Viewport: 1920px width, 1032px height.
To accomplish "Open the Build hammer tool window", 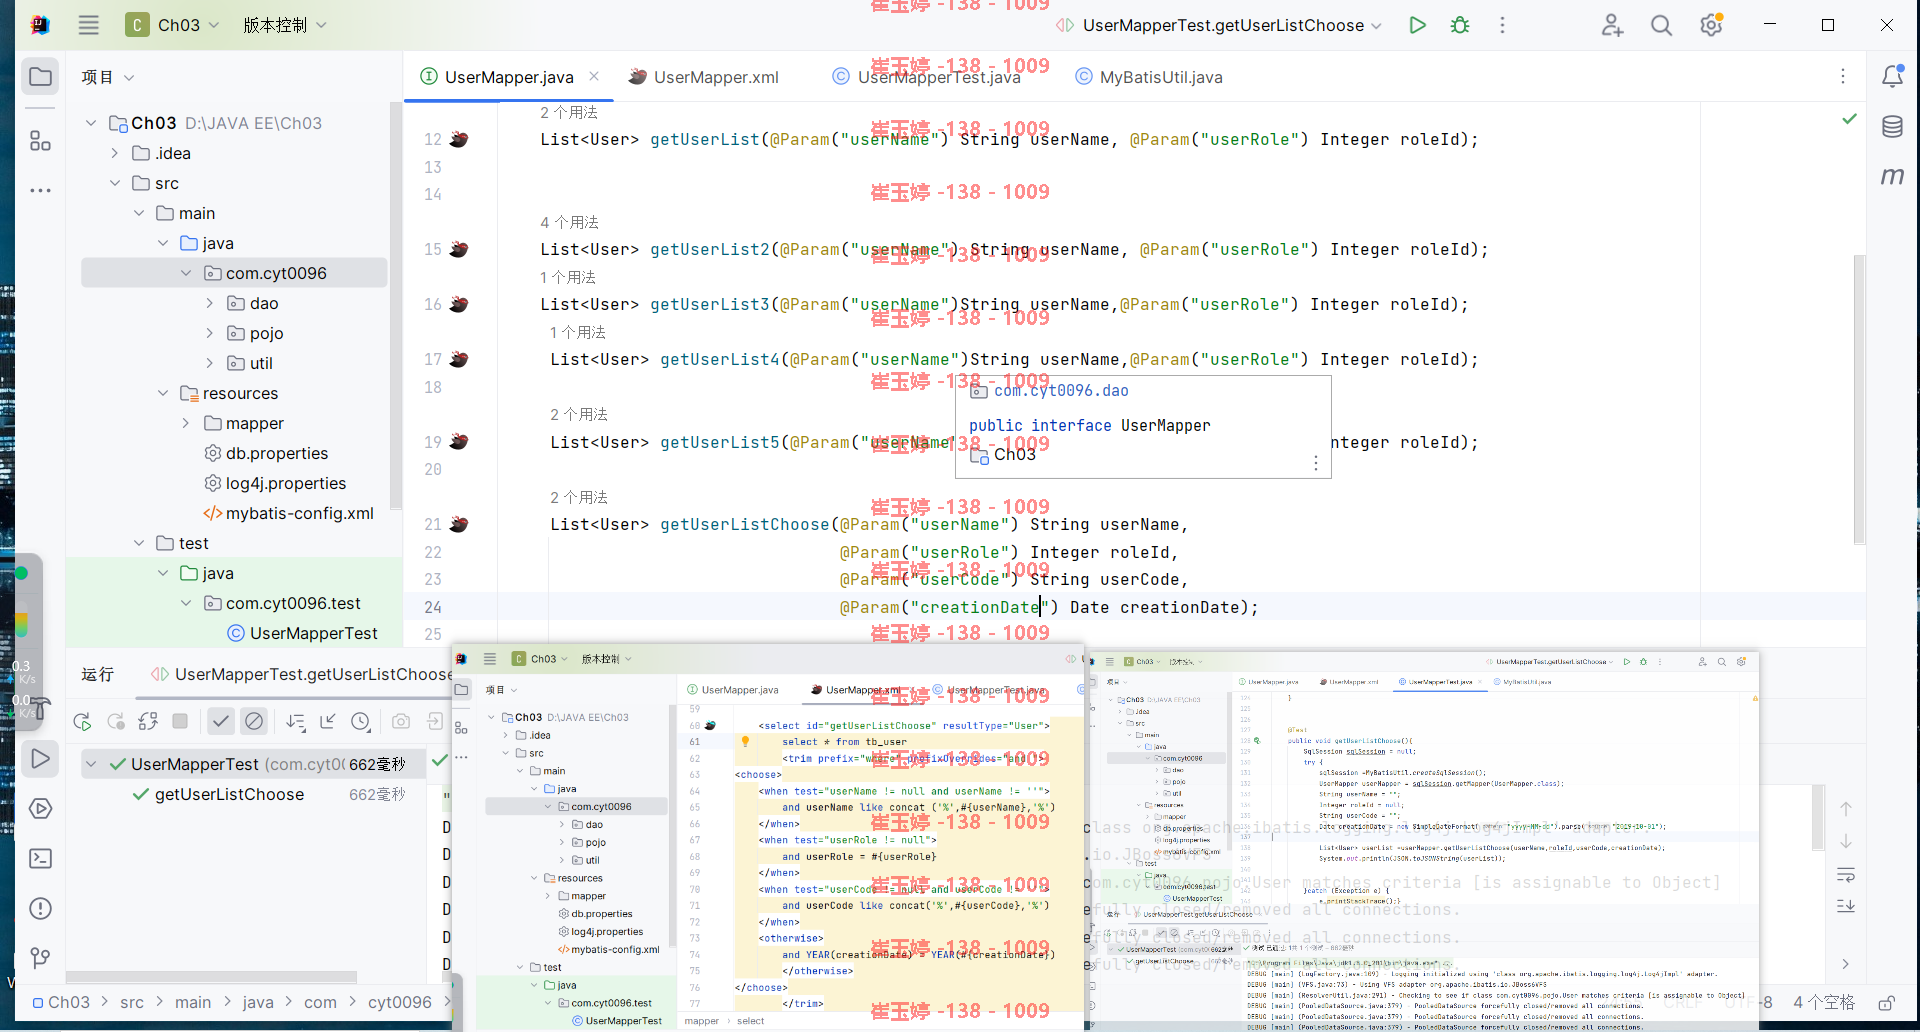I will pyautogui.click(x=38, y=710).
